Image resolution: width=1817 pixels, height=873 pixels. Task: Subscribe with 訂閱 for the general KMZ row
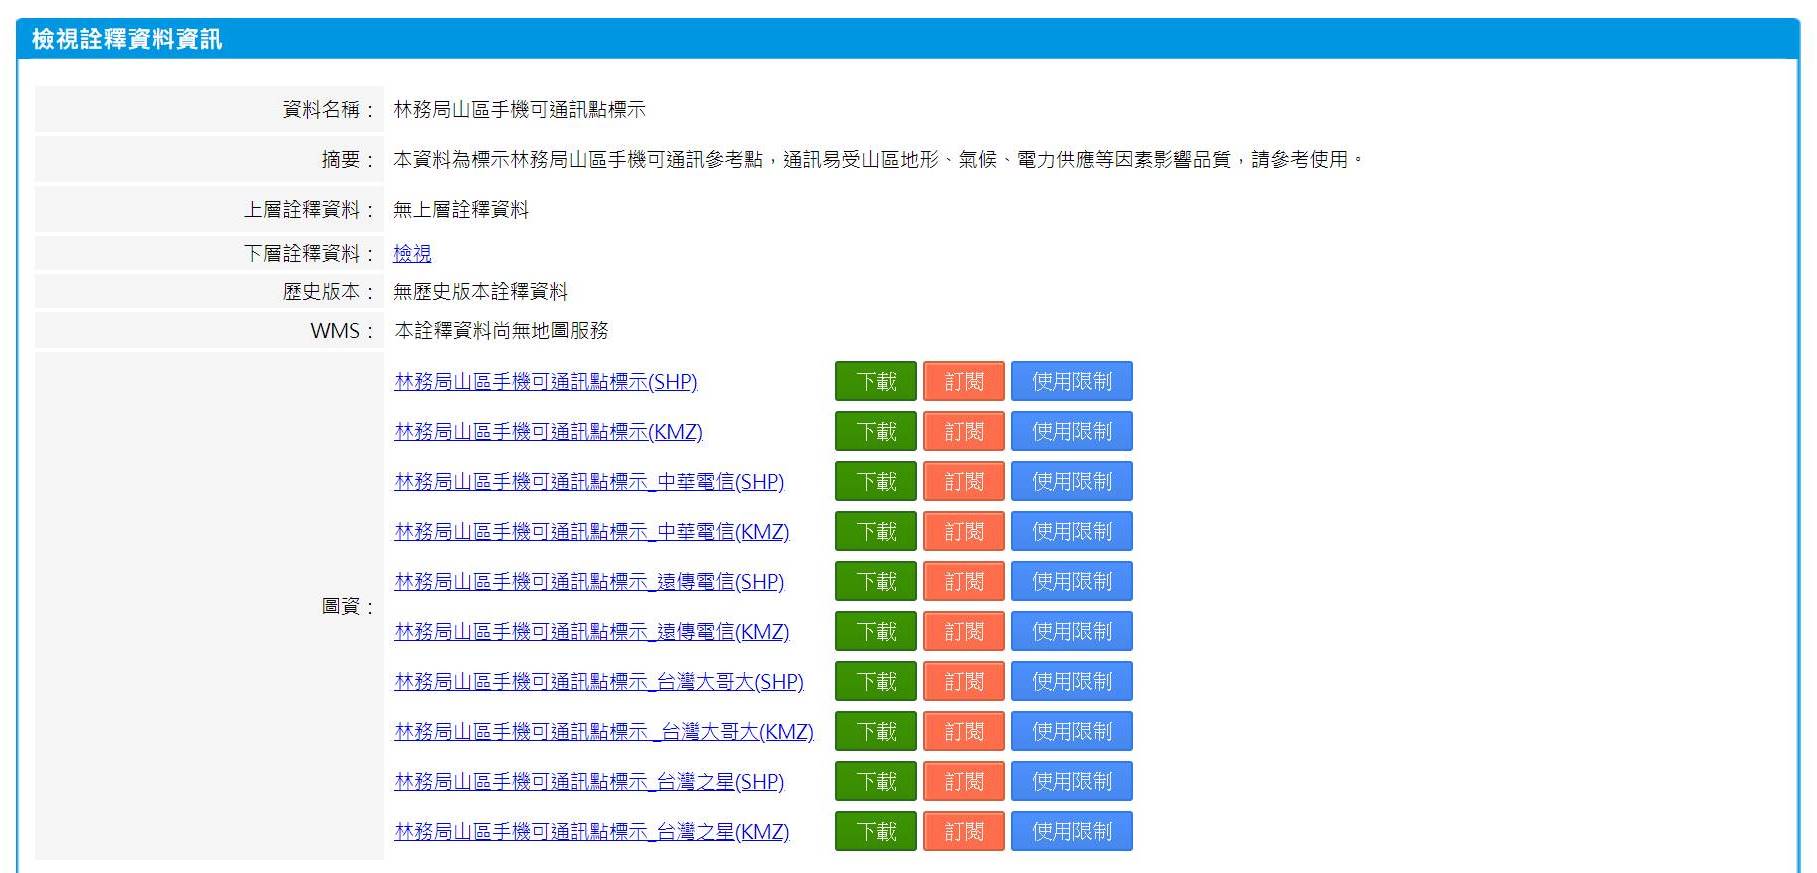[963, 431]
